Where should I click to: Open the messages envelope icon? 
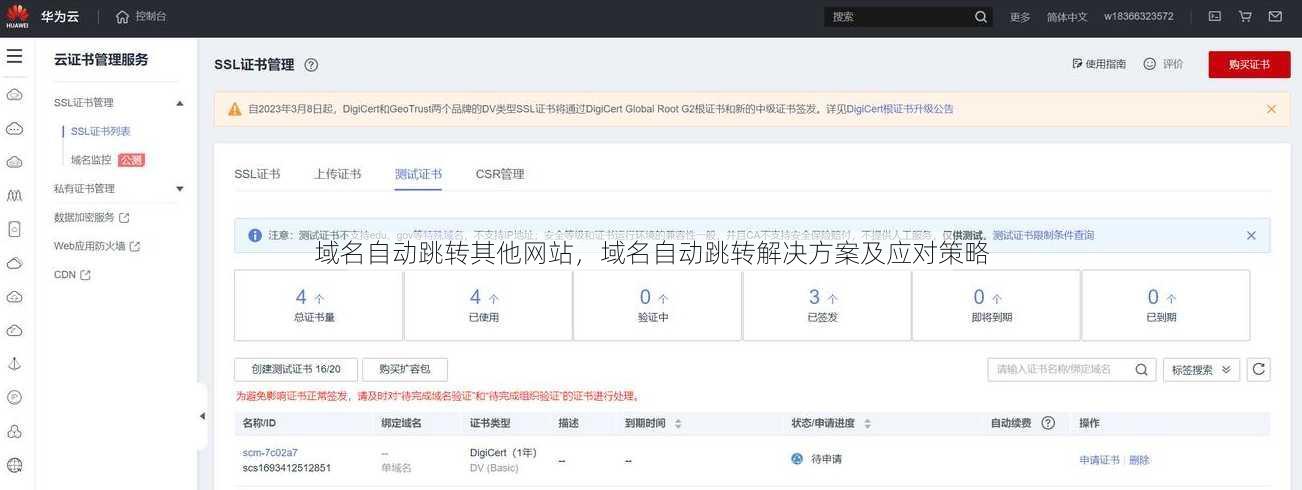click(x=1275, y=16)
